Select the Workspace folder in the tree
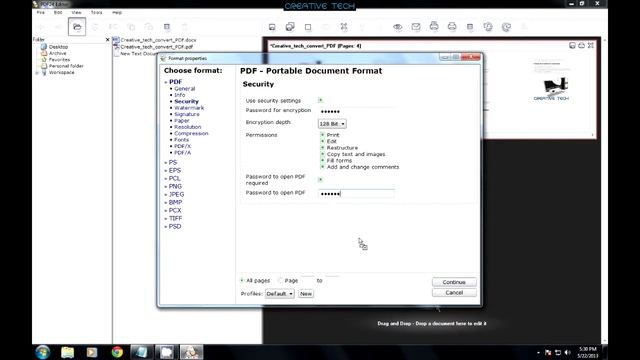Image resolution: width=640 pixels, height=360 pixels. point(62,72)
